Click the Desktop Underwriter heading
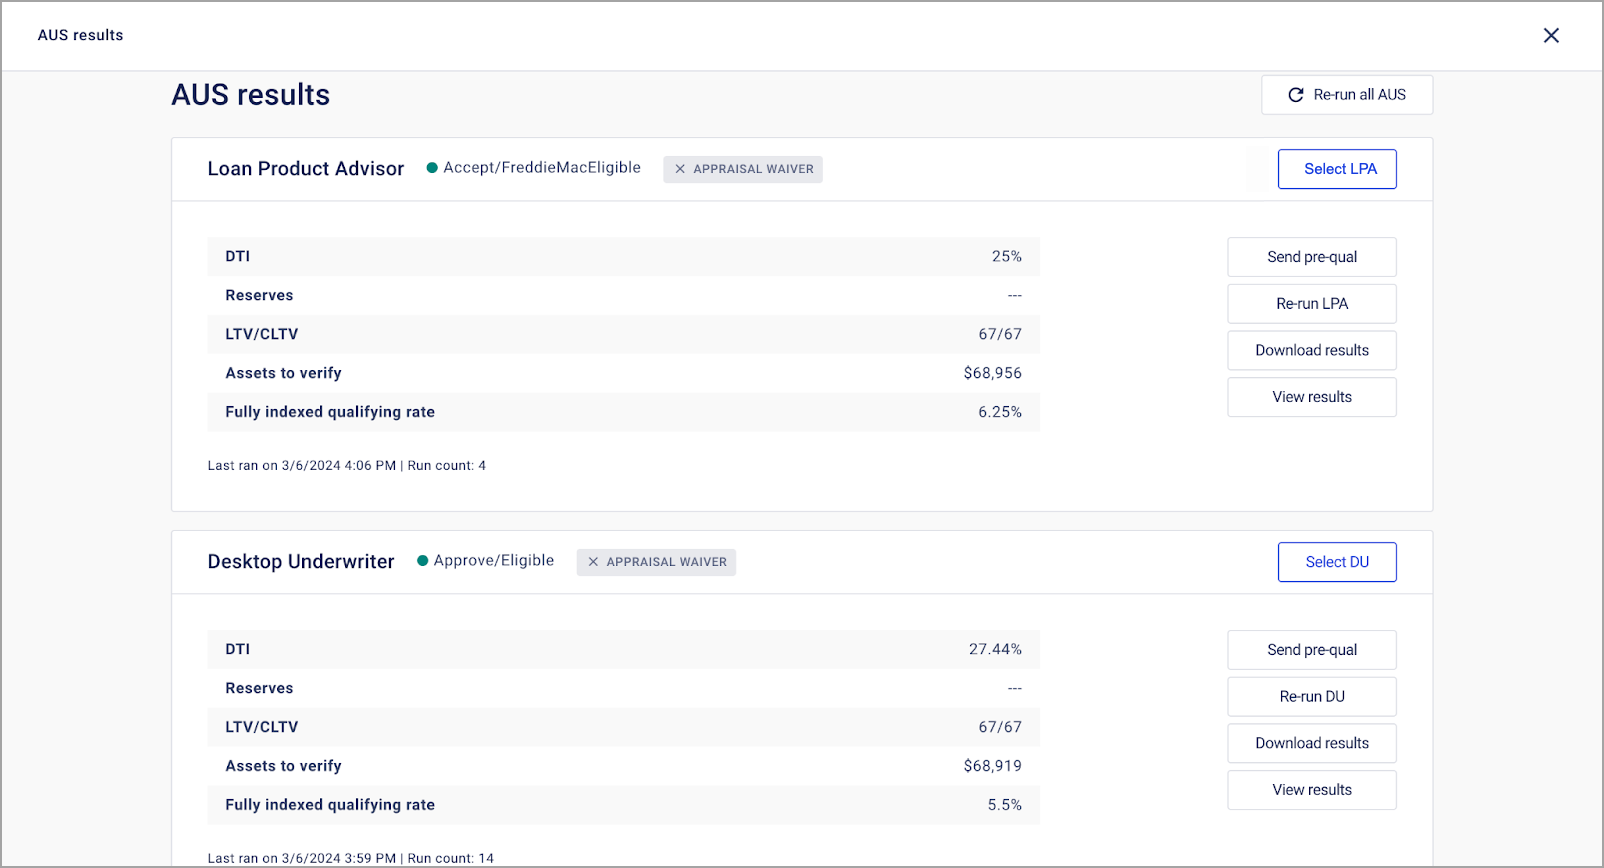Screen dimensions: 1604x868 (x=301, y=562)
